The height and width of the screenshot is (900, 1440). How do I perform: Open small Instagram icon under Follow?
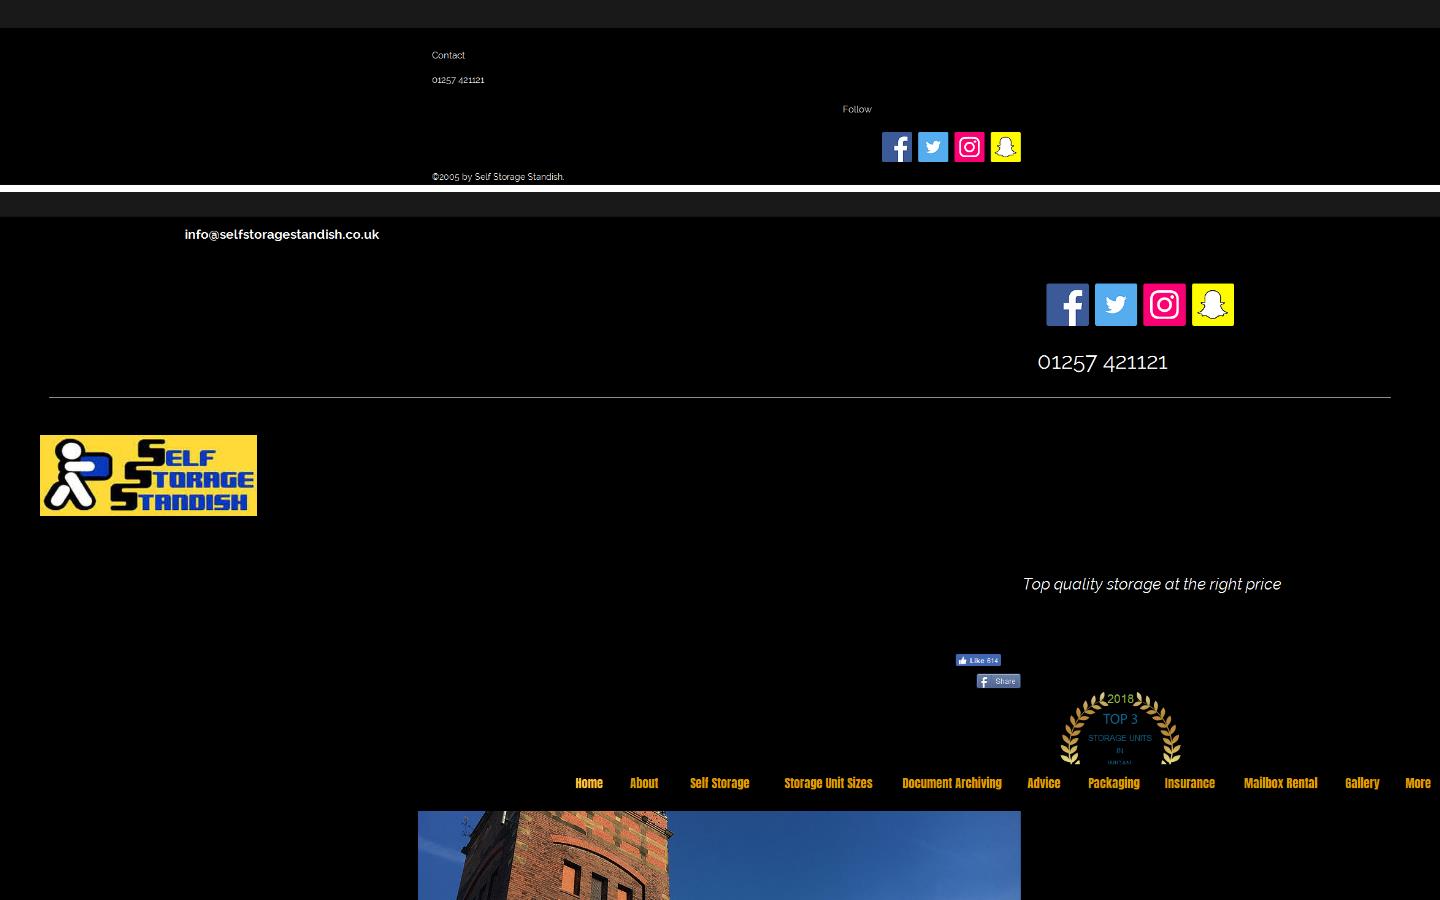pos(969,147)
